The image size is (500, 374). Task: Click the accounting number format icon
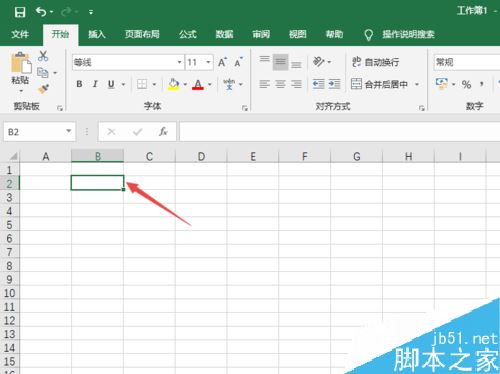click(x=442, y=84)
